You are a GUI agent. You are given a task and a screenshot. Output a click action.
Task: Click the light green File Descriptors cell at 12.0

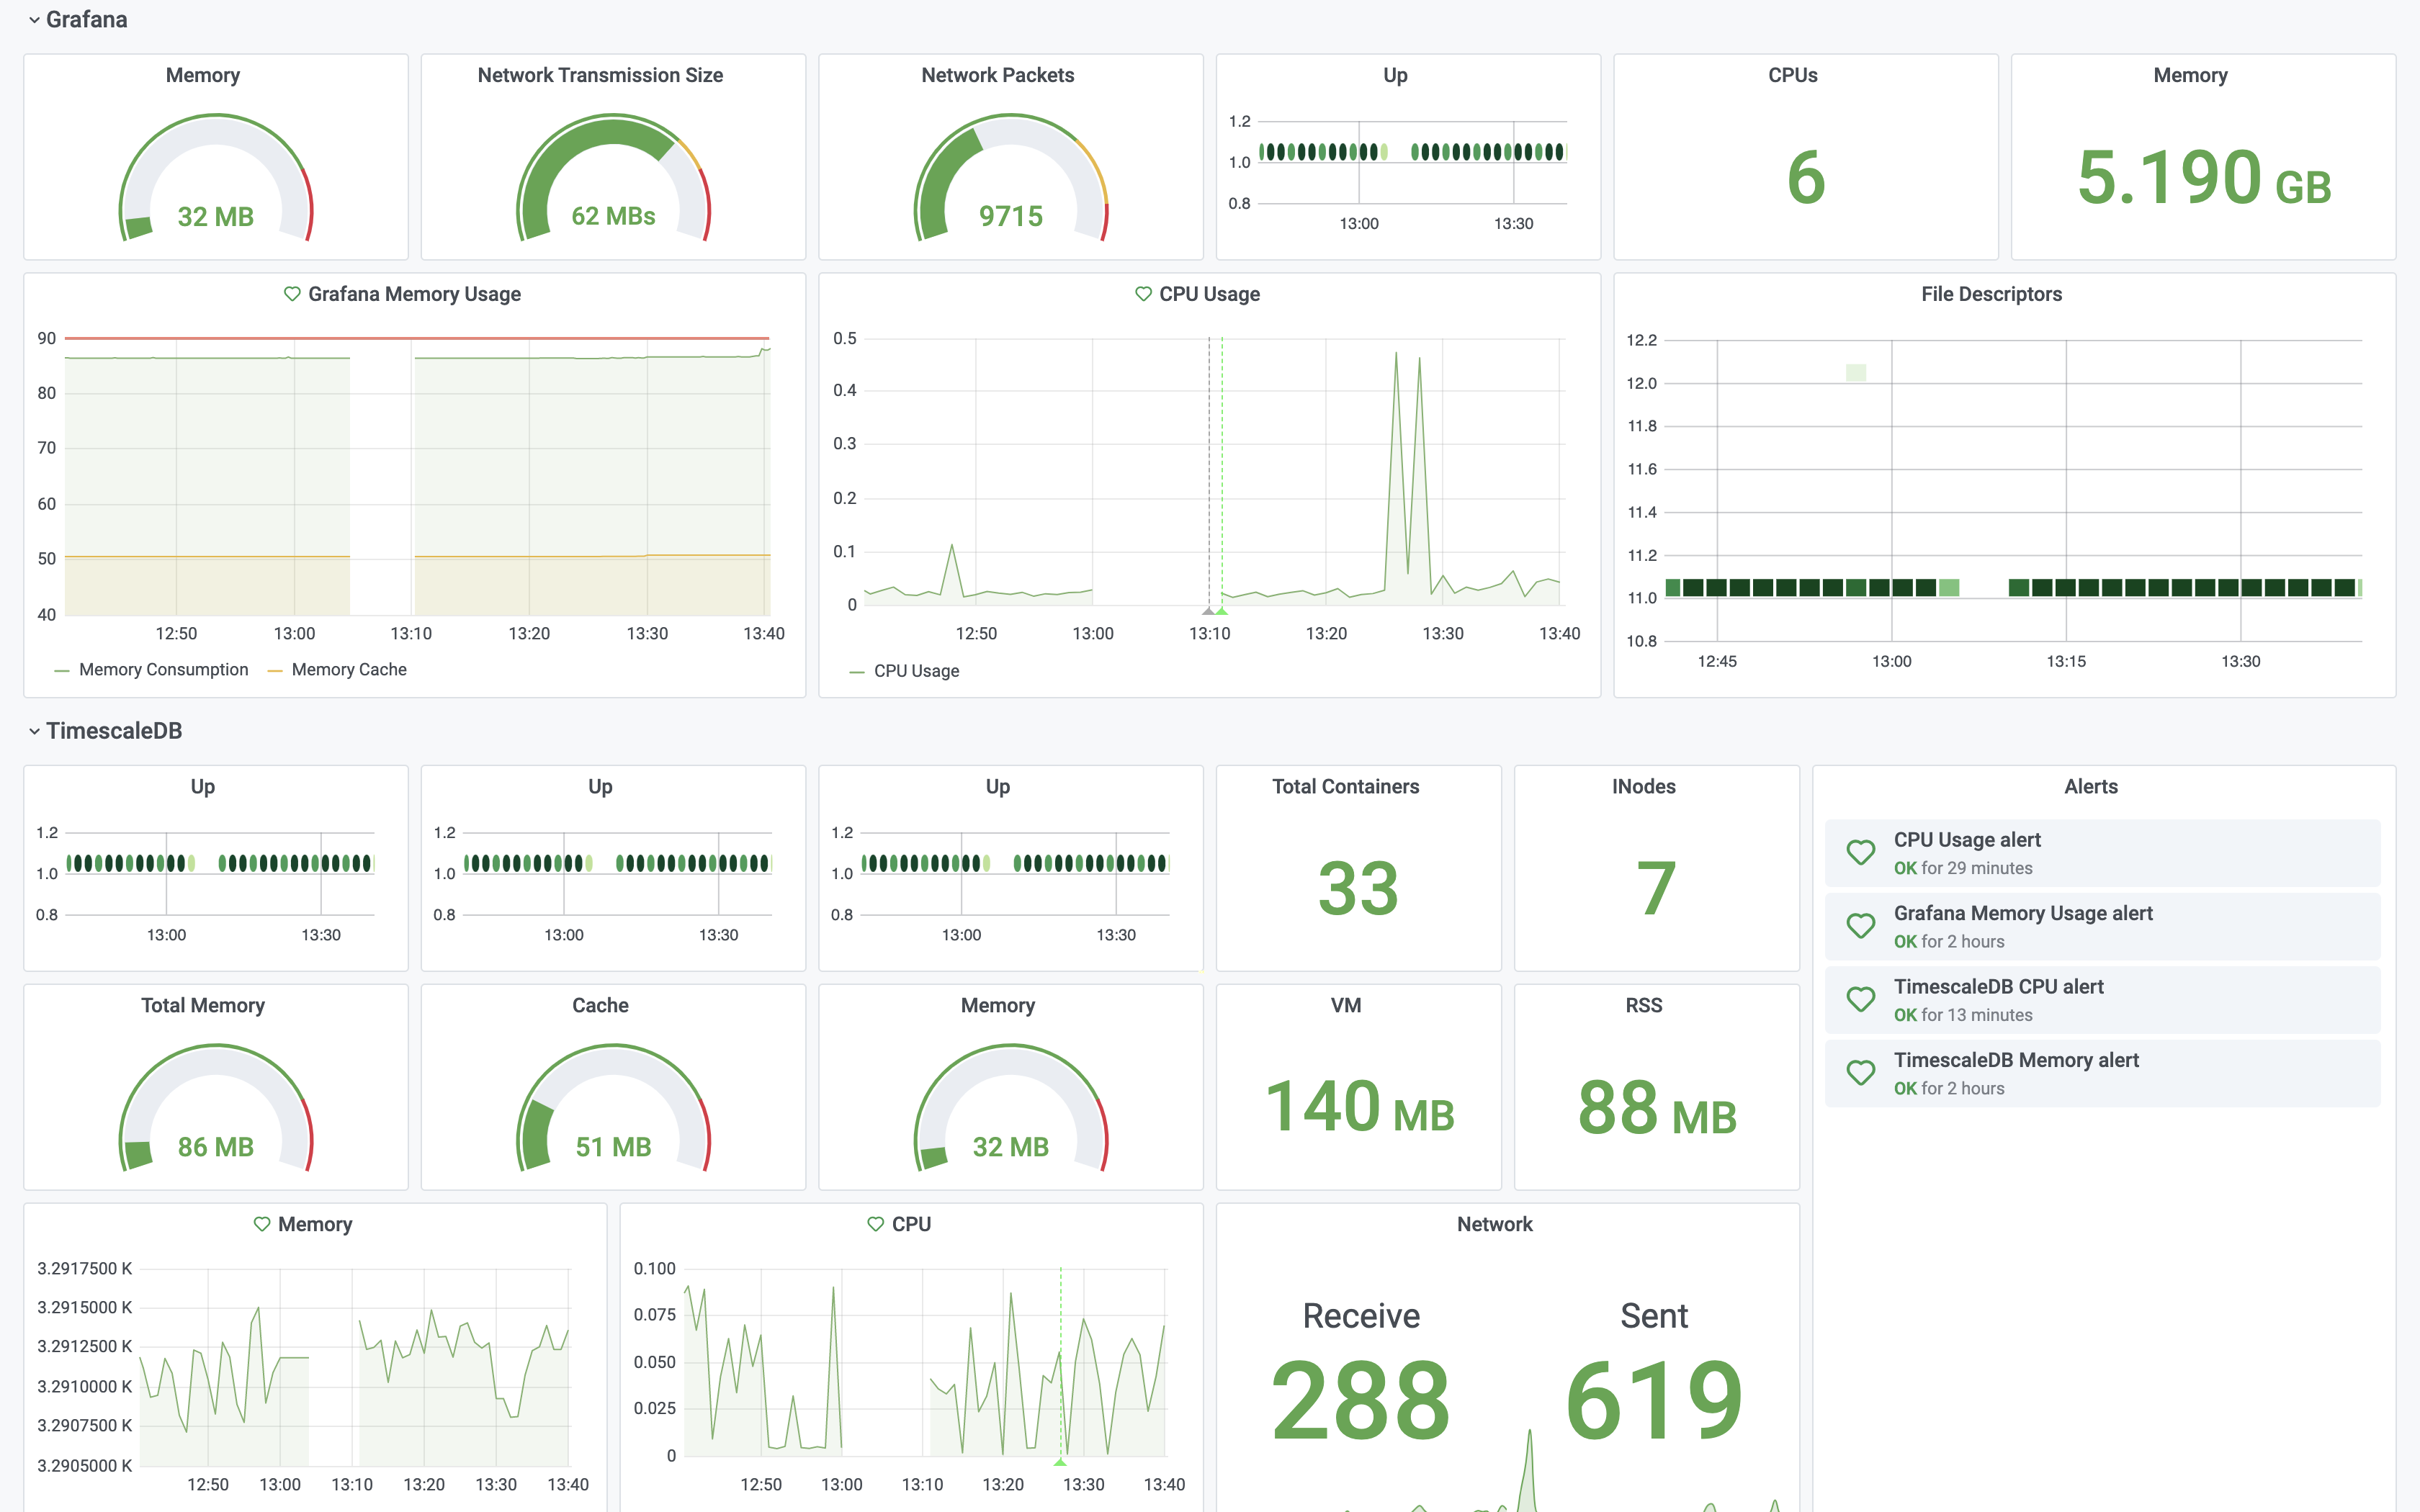1856,372
